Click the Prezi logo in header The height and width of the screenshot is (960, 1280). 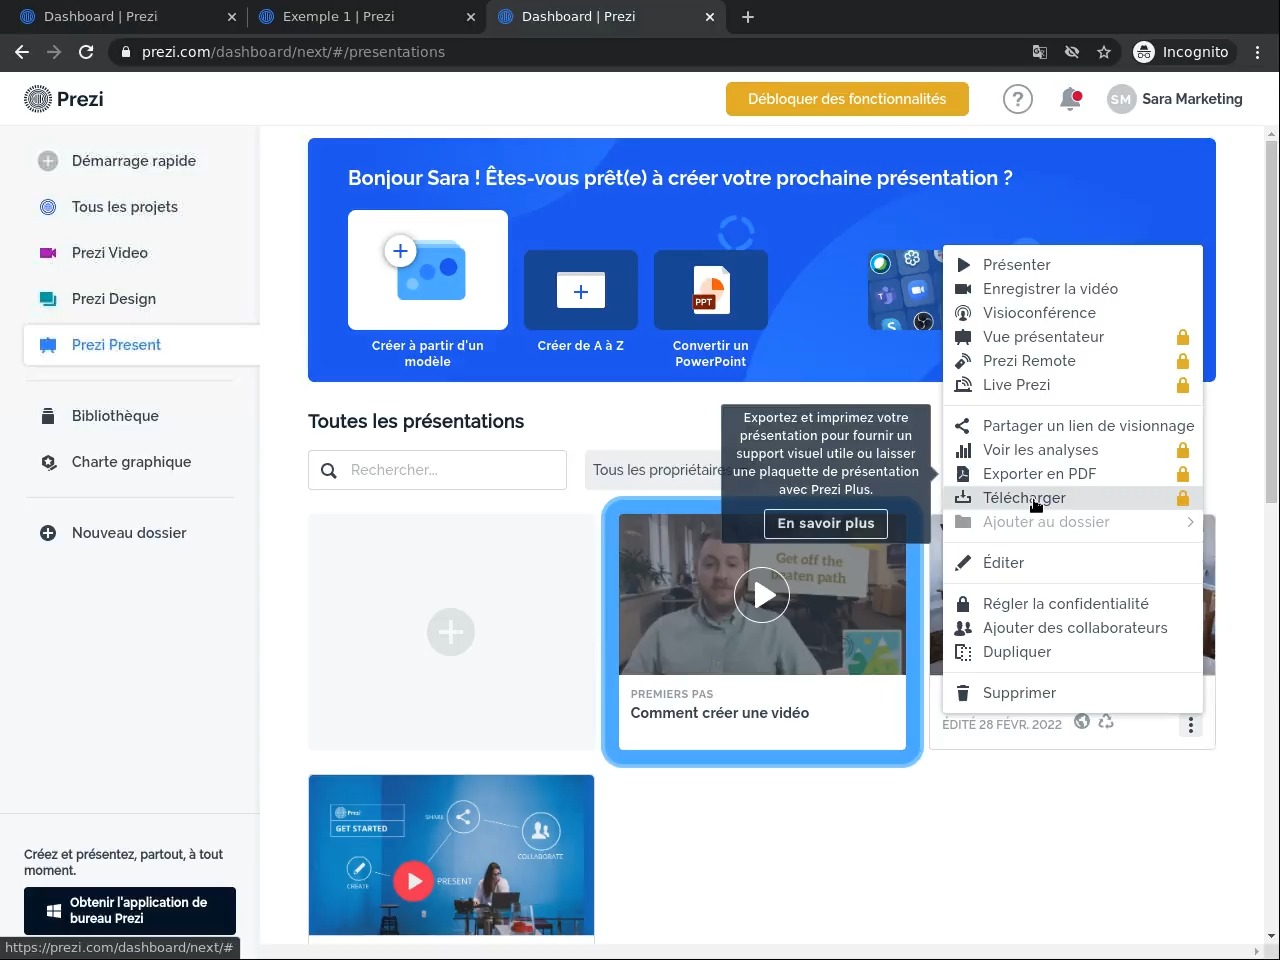[64, 99]
